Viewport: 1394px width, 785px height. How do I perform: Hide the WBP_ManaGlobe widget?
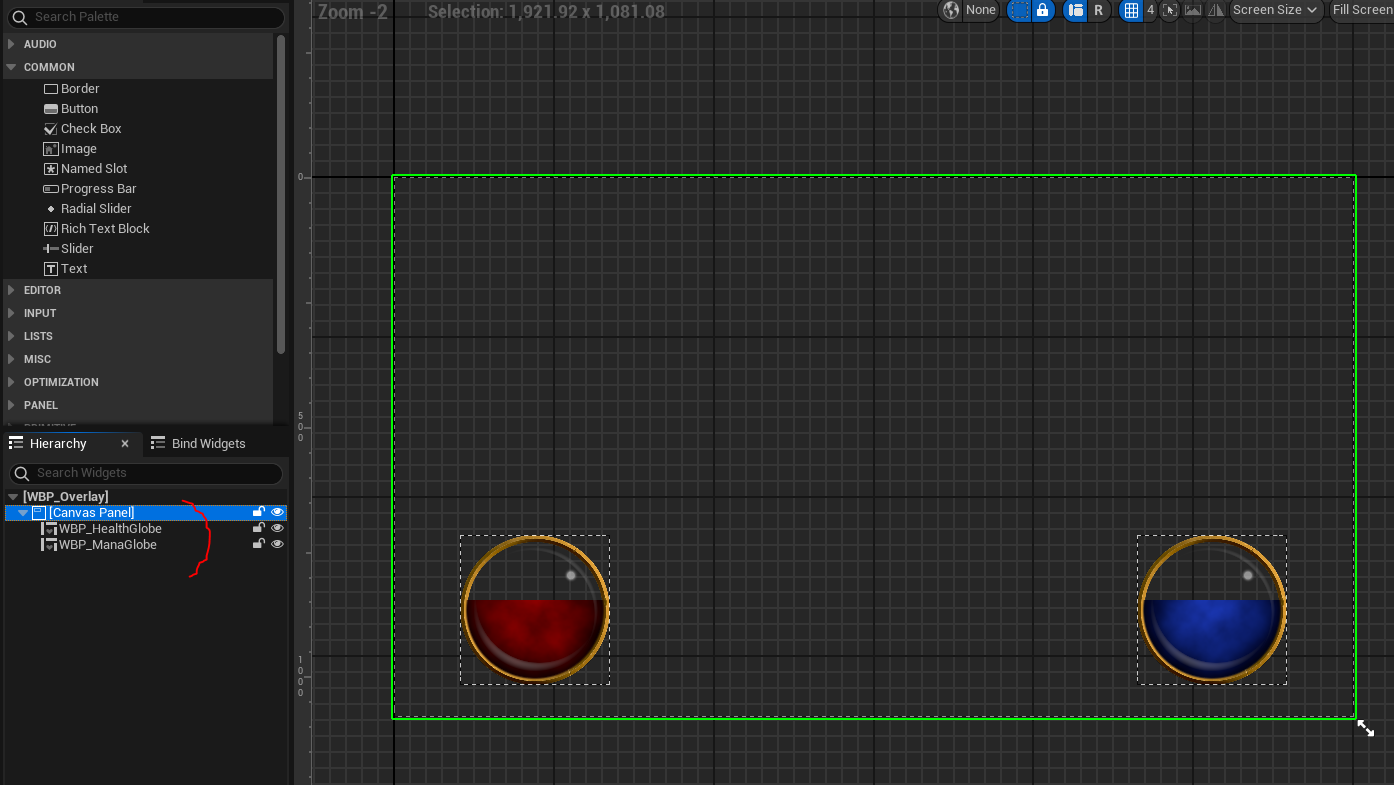coord(278,544)
